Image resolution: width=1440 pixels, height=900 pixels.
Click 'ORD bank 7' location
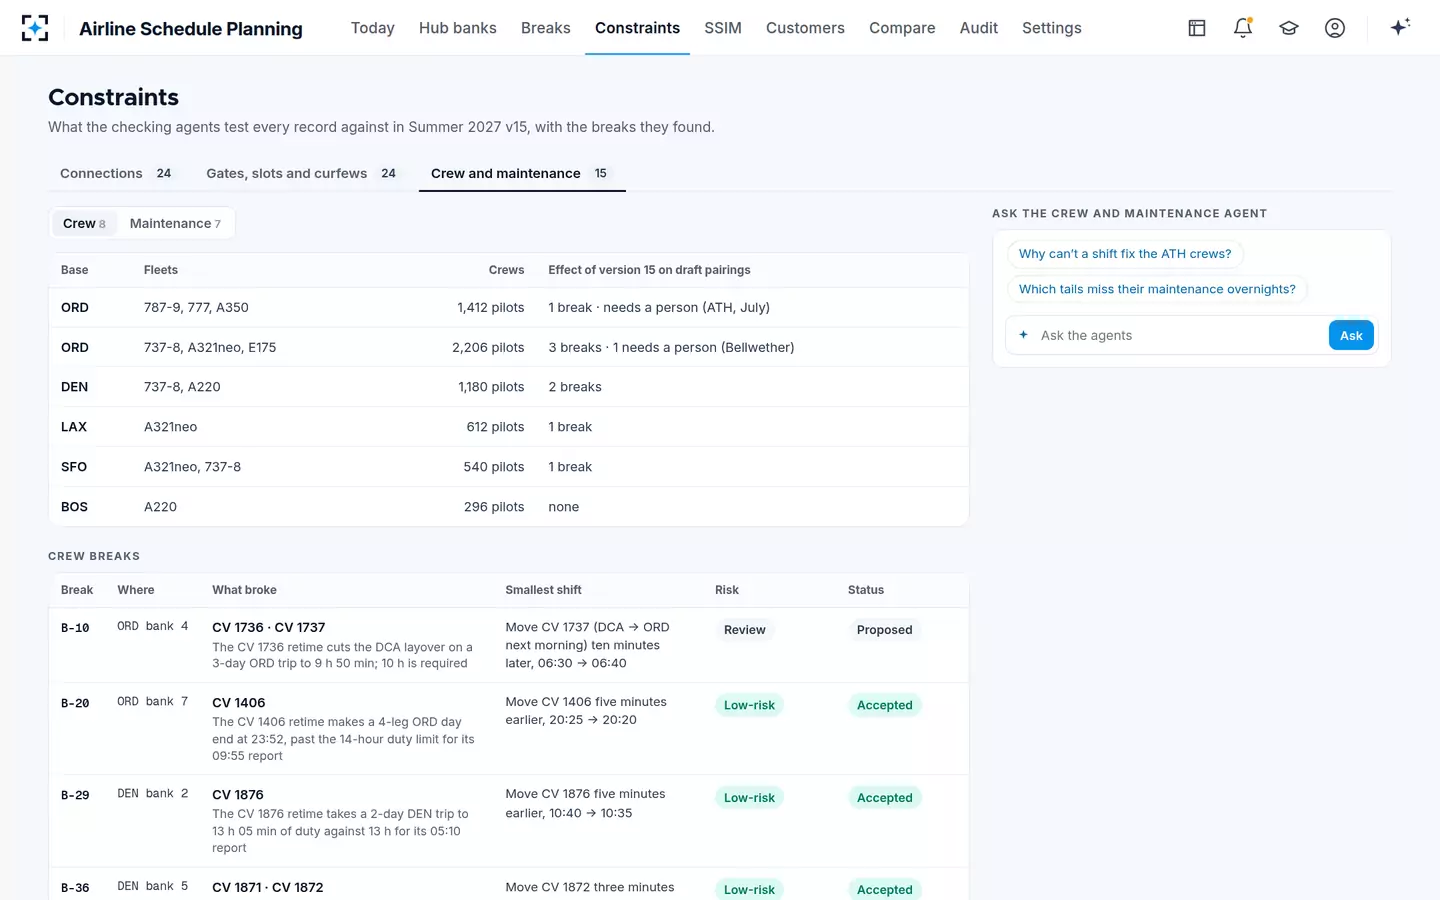coord(152,701)
